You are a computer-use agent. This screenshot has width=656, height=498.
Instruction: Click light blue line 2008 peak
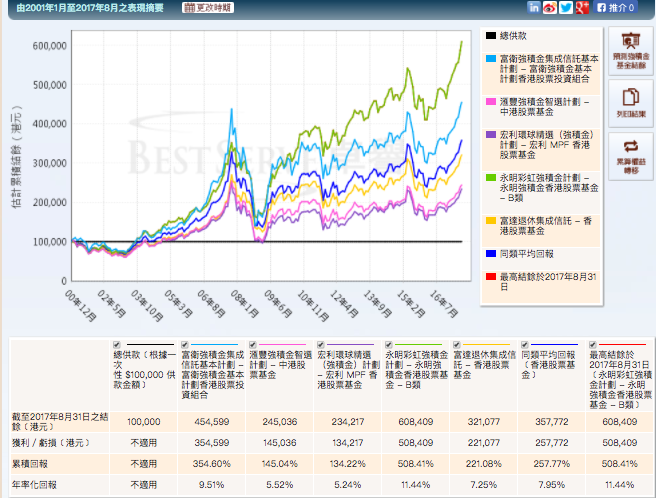pos(231,110)
